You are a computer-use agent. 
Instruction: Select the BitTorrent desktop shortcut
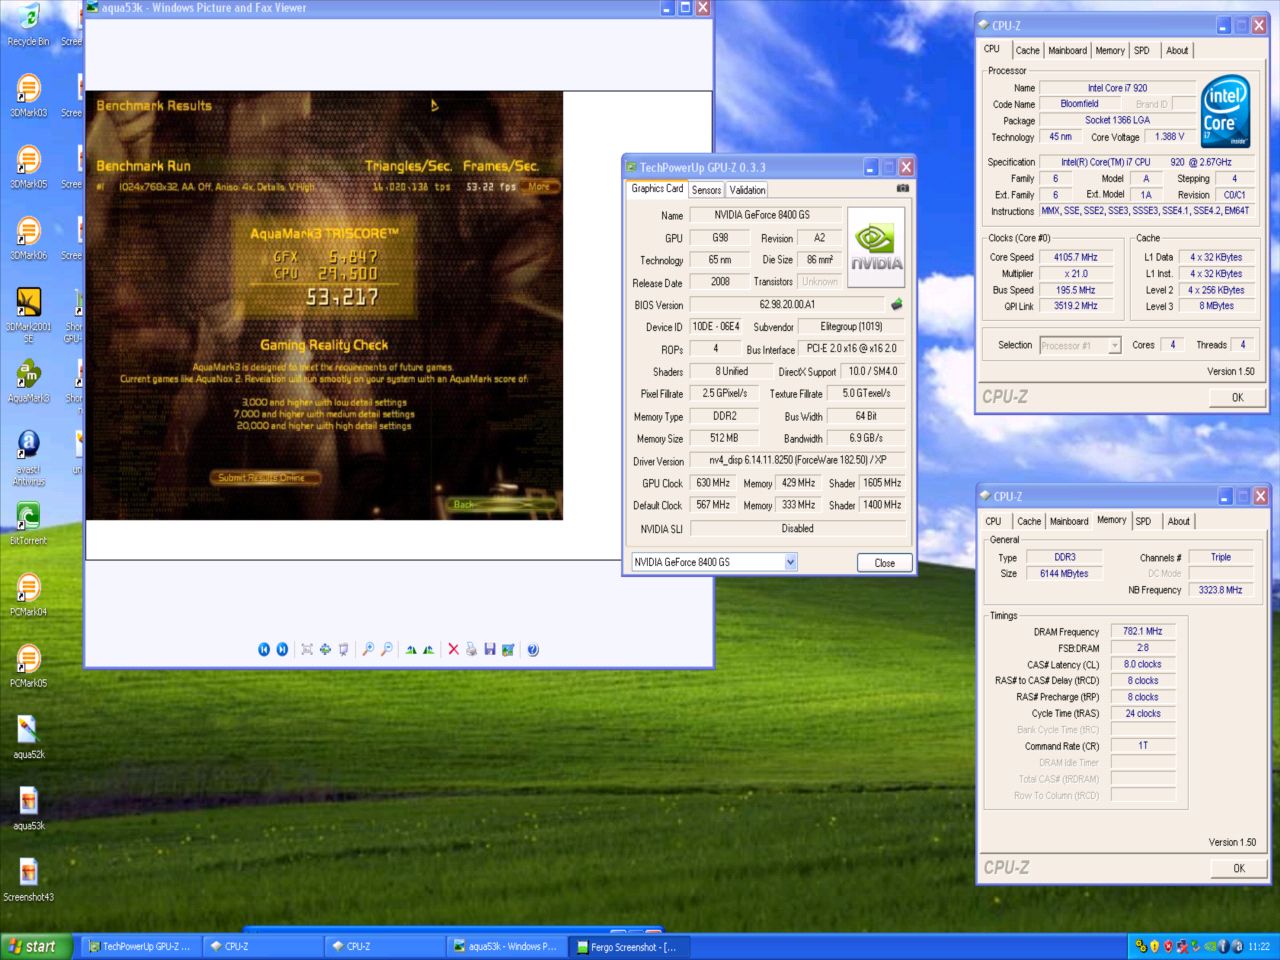[x=29, y=524]
